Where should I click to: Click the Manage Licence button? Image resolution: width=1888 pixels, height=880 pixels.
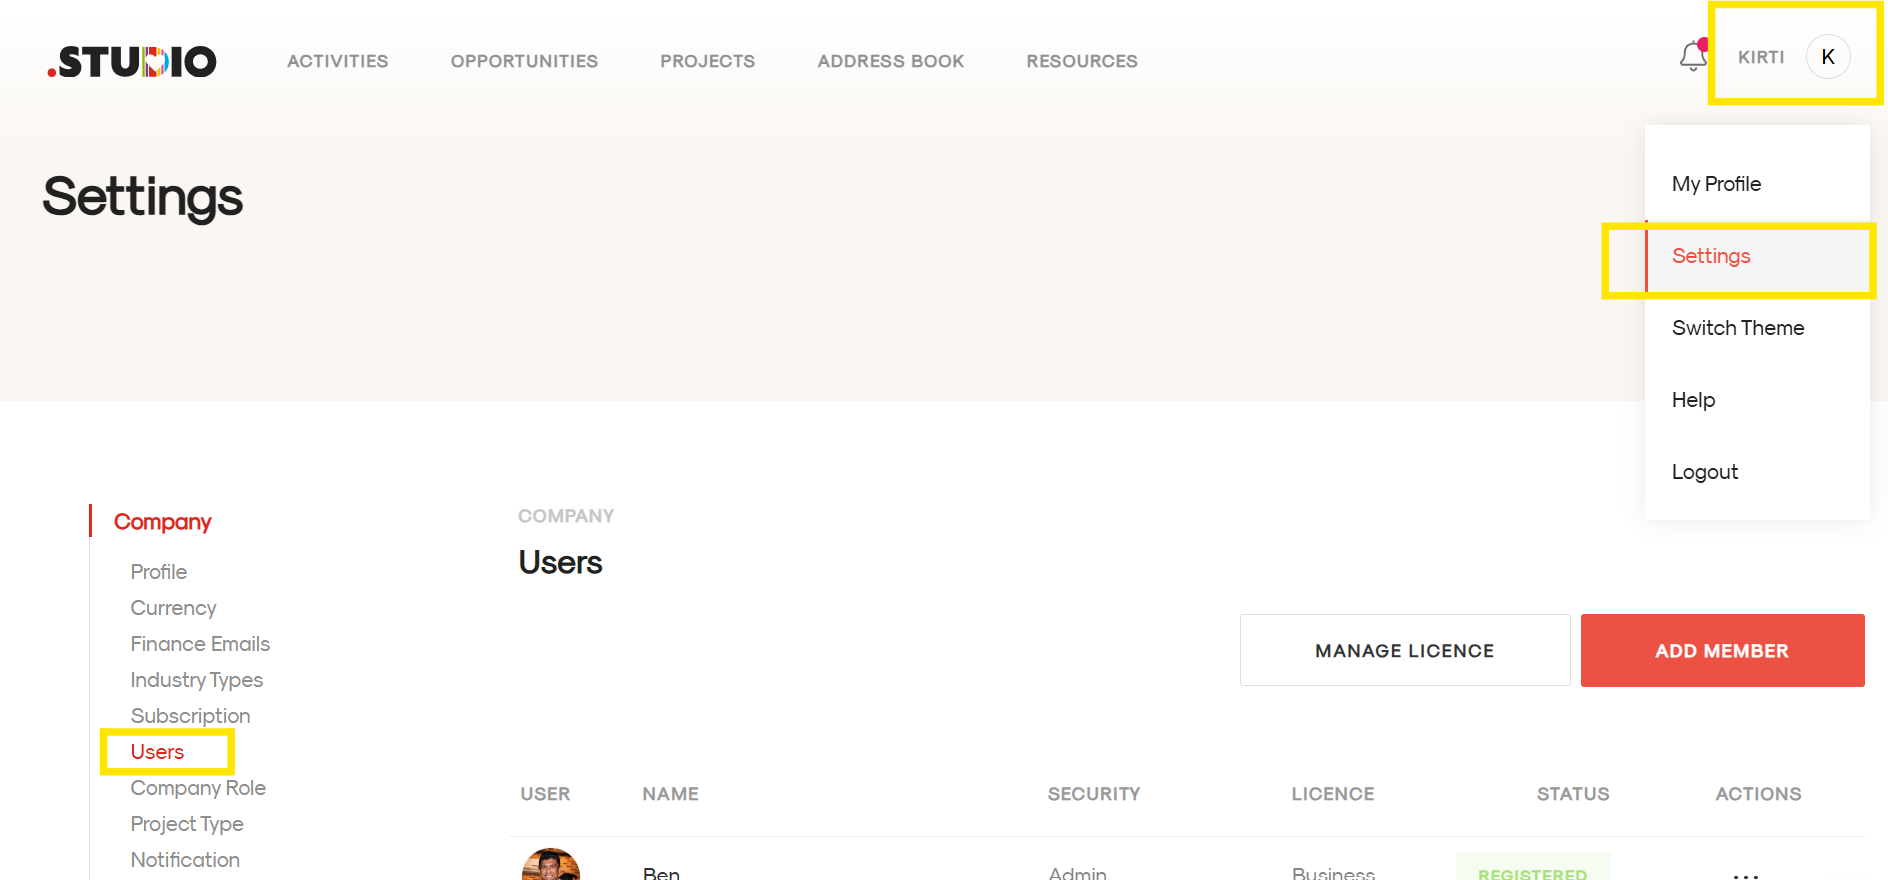1404,650
